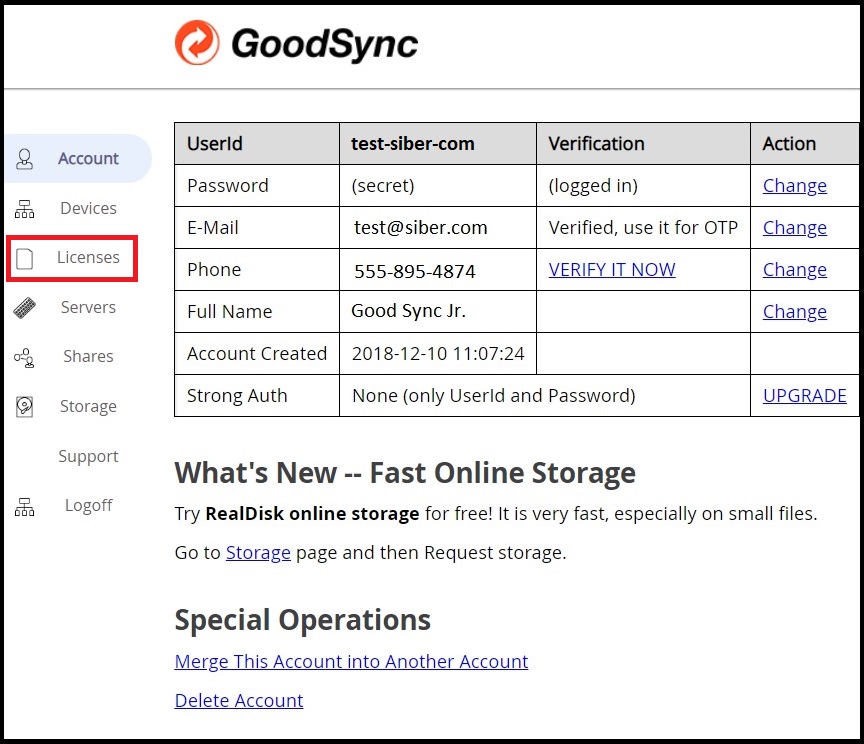864x744 pixels.
Task: Click the Account person icon in sidebar
Action: [x=25, y=159]
